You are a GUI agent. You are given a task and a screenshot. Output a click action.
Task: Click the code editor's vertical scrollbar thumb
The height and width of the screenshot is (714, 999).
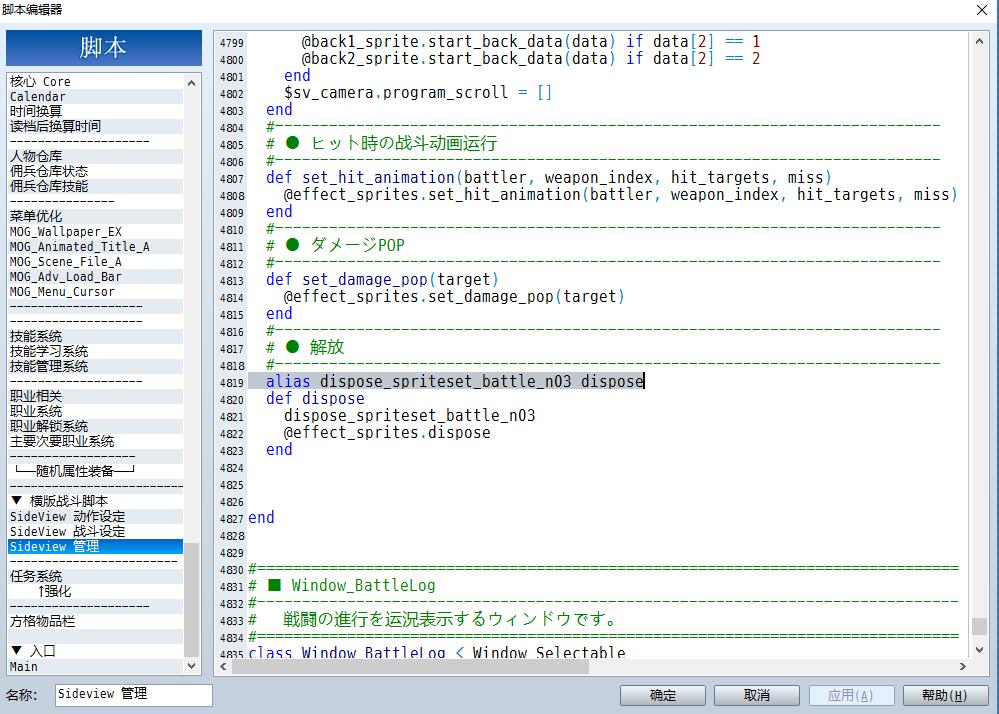pyautogui.click(x=979, y=625)
